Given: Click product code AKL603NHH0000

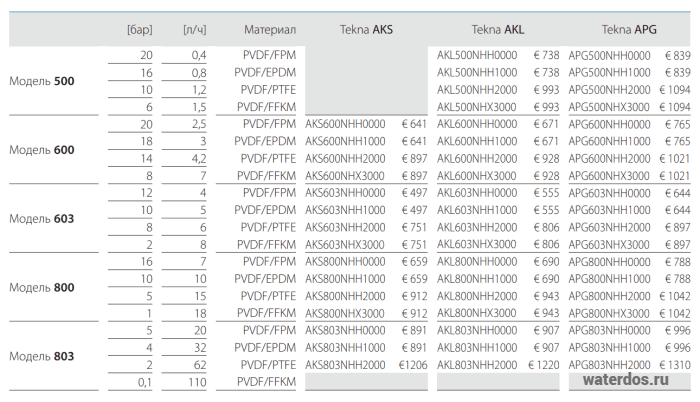Looking at the screenshot, I should 477,193.
